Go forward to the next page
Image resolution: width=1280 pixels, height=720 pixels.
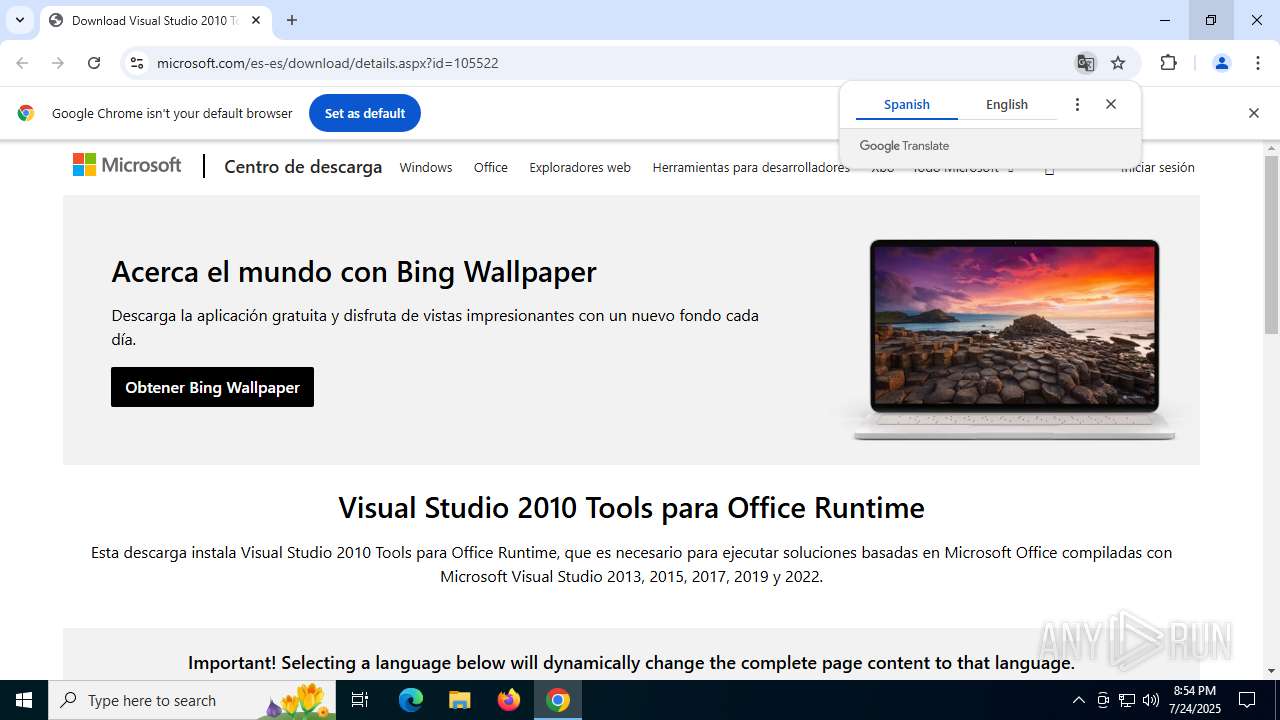(58, 63)
